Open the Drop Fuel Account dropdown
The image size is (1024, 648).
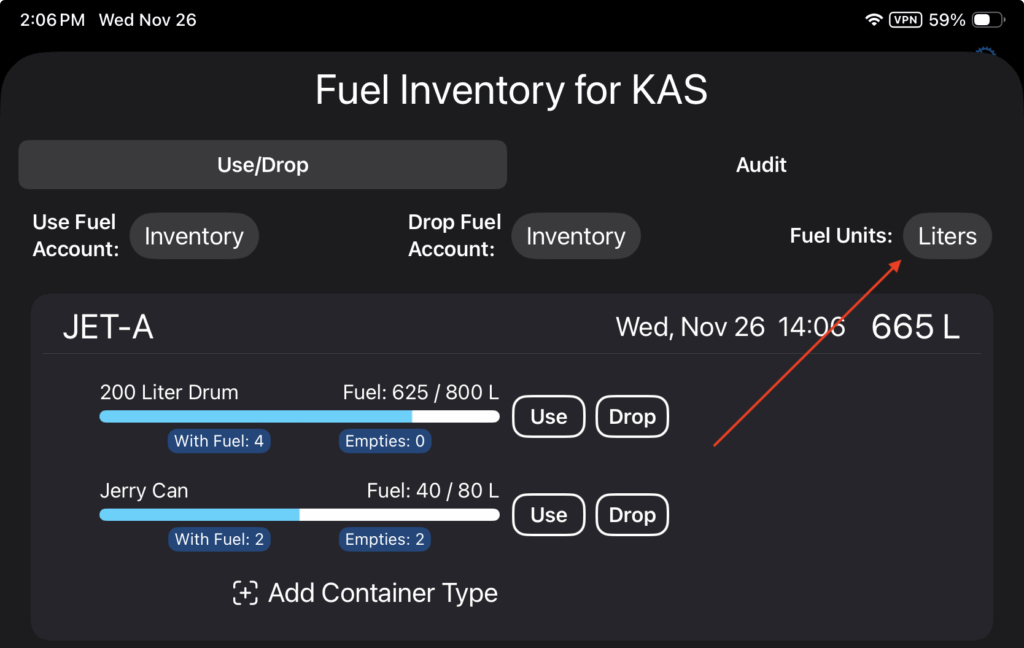(575, 237)
